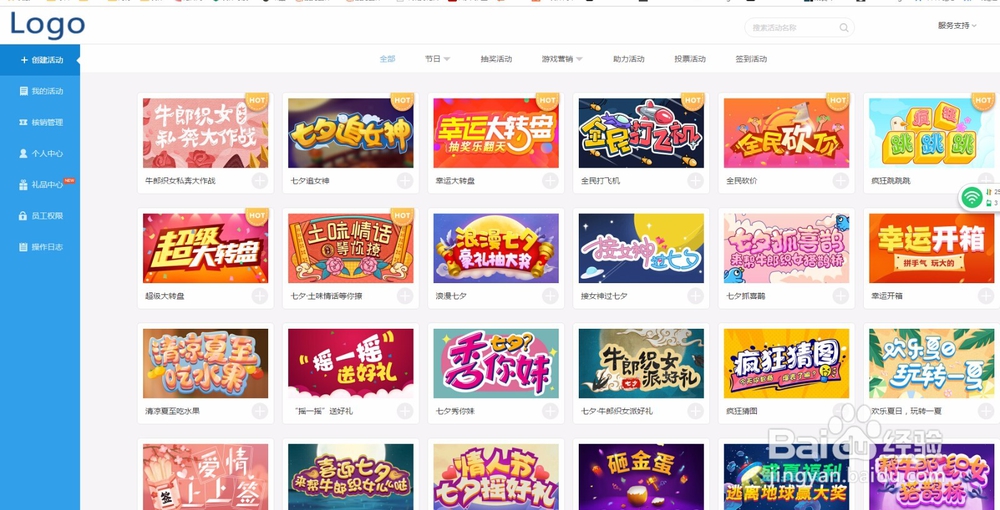This screenshot has width=1000, height=510.
Task: Click the title text 全民砍价
Action: (742, 181)
